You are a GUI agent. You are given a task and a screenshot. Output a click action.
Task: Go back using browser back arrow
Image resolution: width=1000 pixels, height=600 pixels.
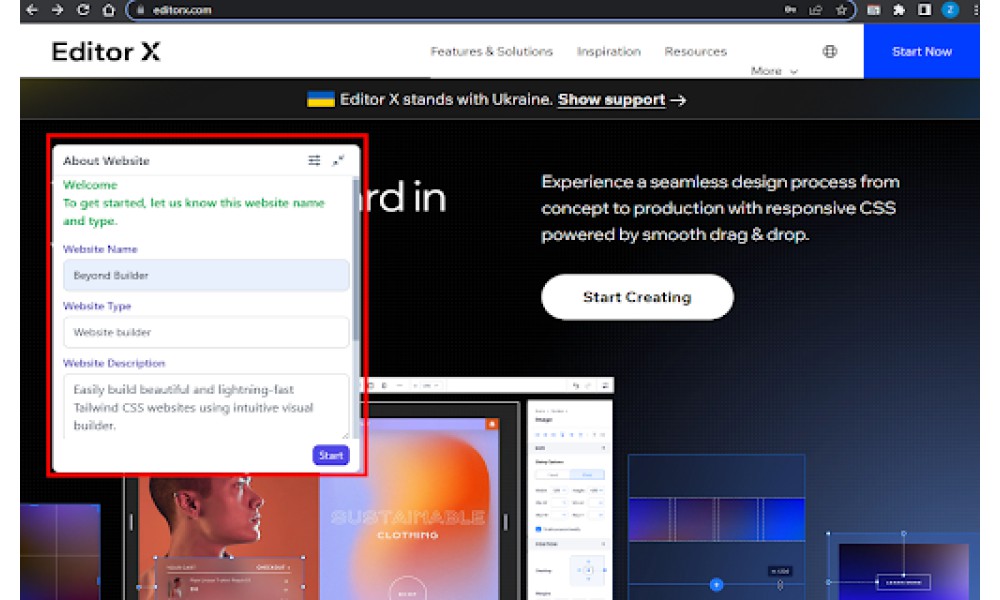click(31, 10)
